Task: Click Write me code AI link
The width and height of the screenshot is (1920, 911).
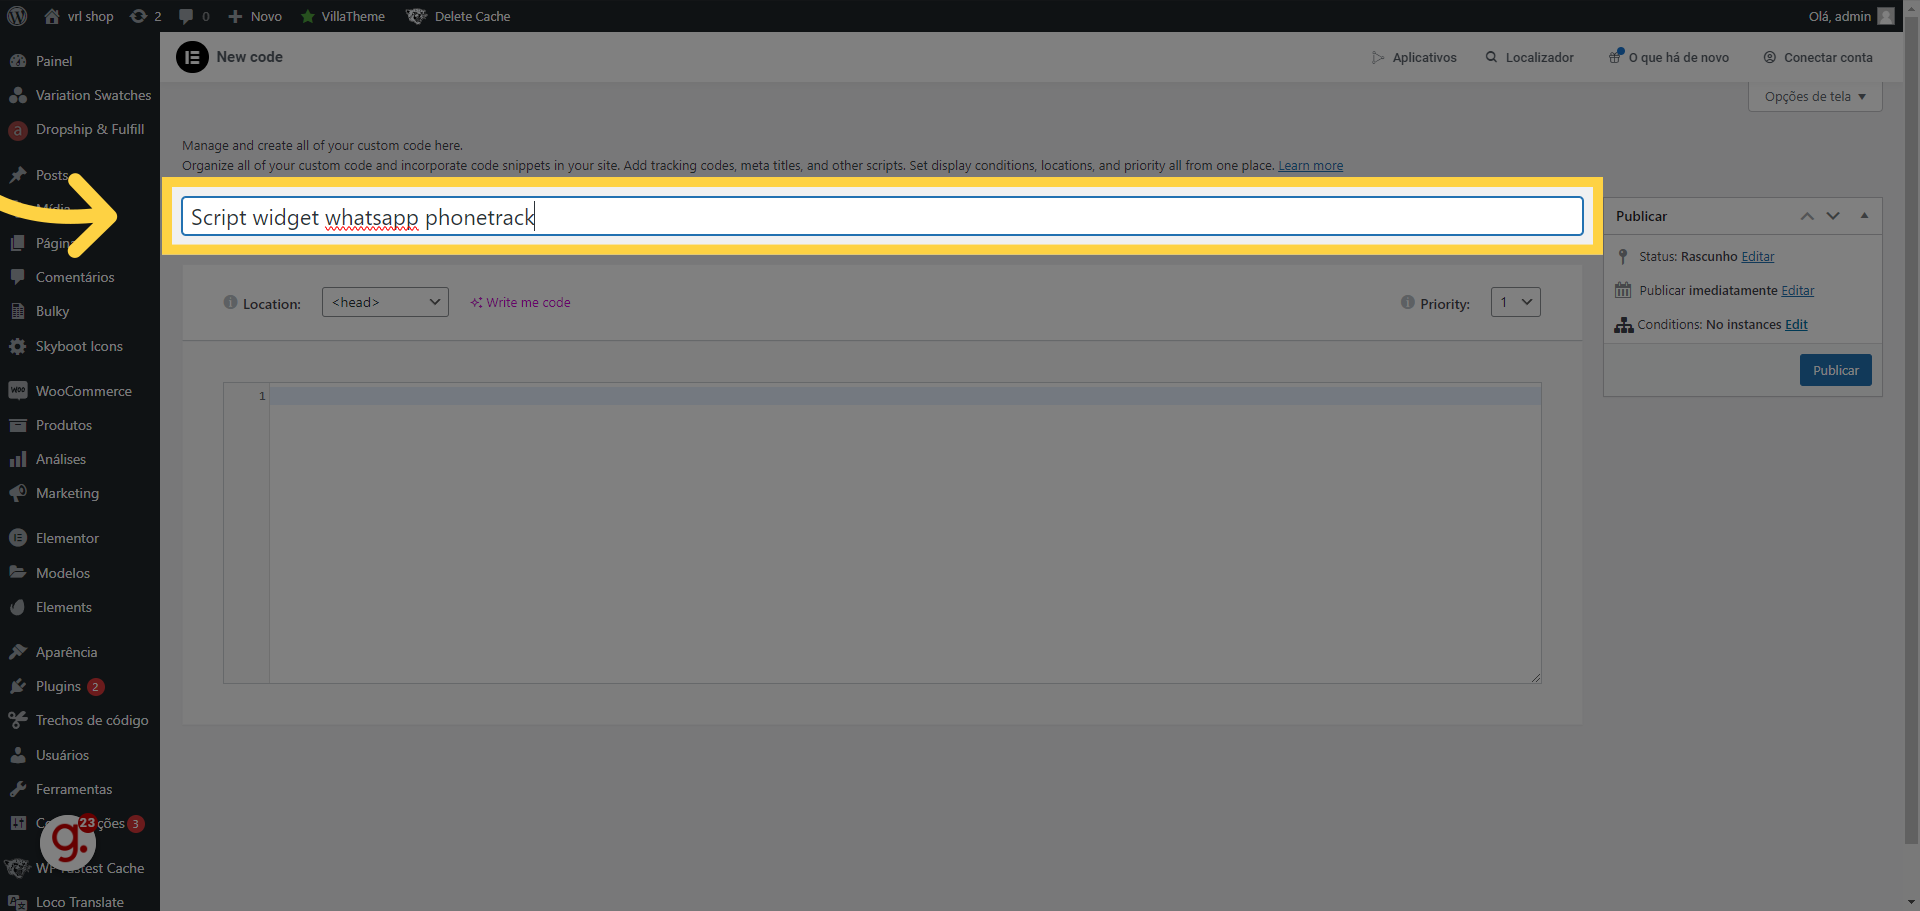Action: tap(520, 302)
